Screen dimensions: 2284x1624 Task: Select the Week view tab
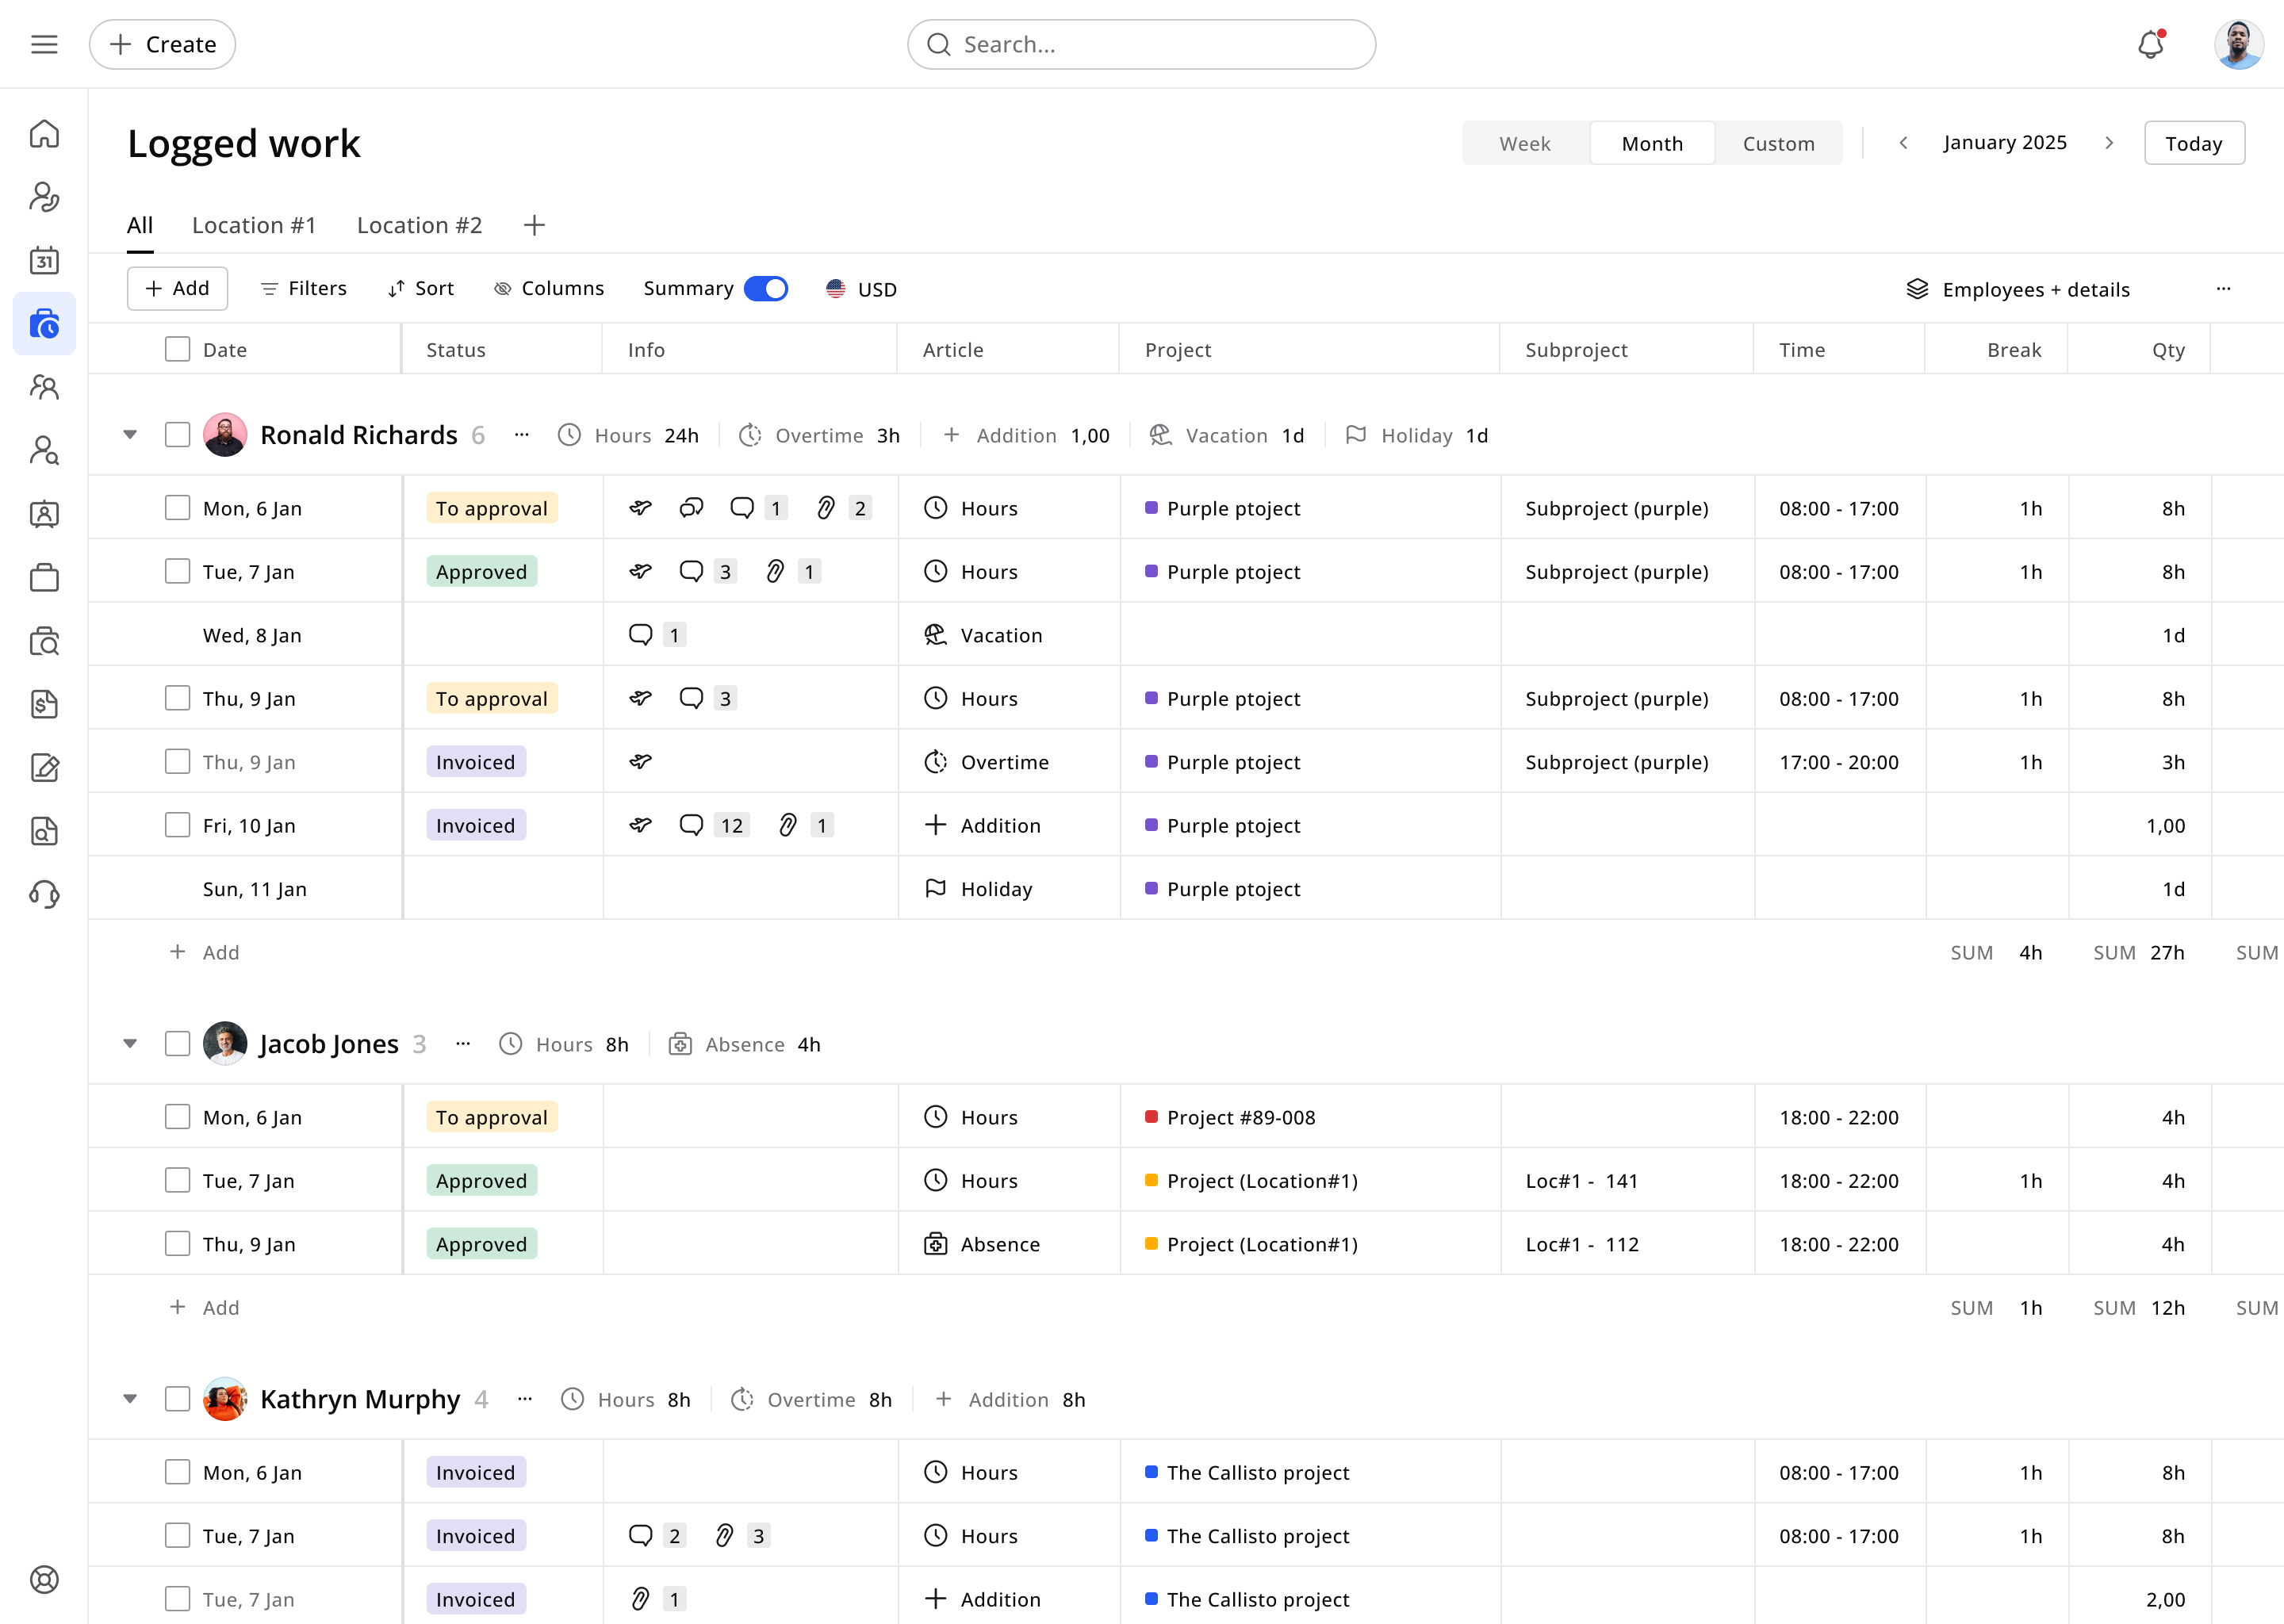pyautogui.click(x=1524, y=143)
